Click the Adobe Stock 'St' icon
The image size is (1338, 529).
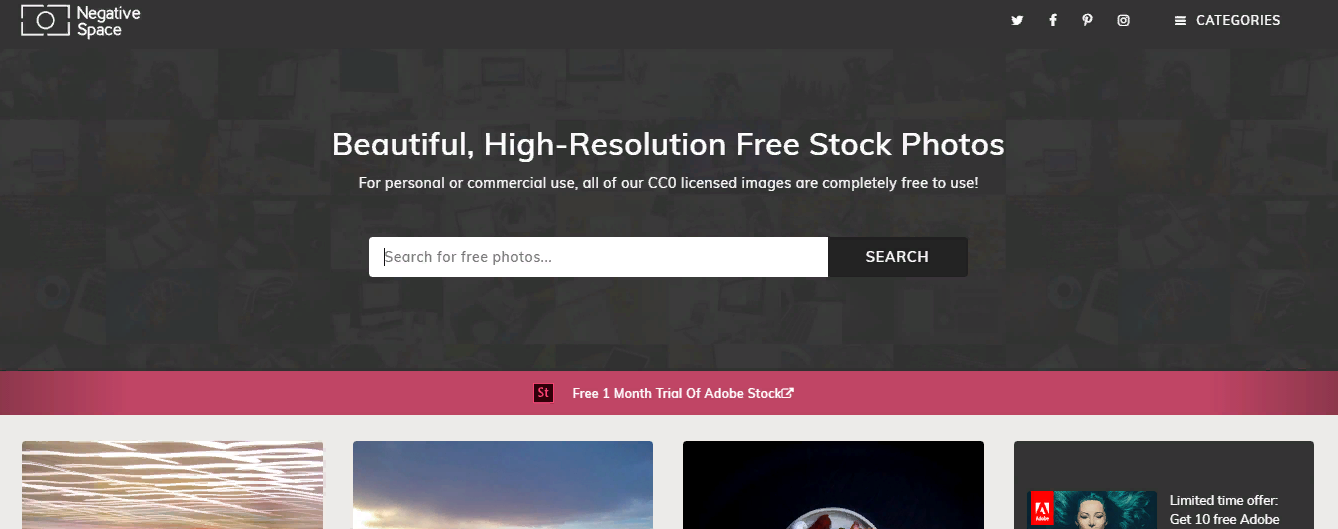click(x=543, y=393)
